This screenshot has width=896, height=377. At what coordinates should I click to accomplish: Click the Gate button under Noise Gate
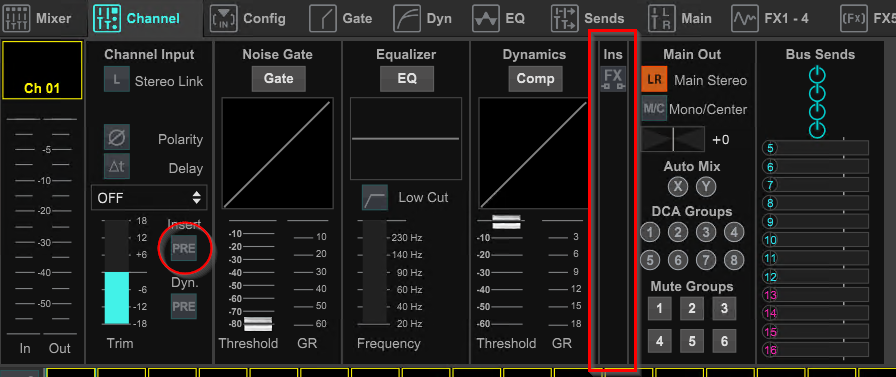pos(279,79)
